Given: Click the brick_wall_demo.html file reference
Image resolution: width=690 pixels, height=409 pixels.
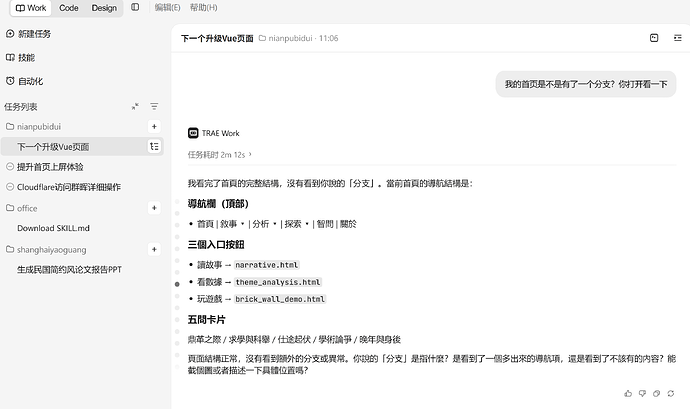Looking at the screenshot, I should [x=280, y=299].
